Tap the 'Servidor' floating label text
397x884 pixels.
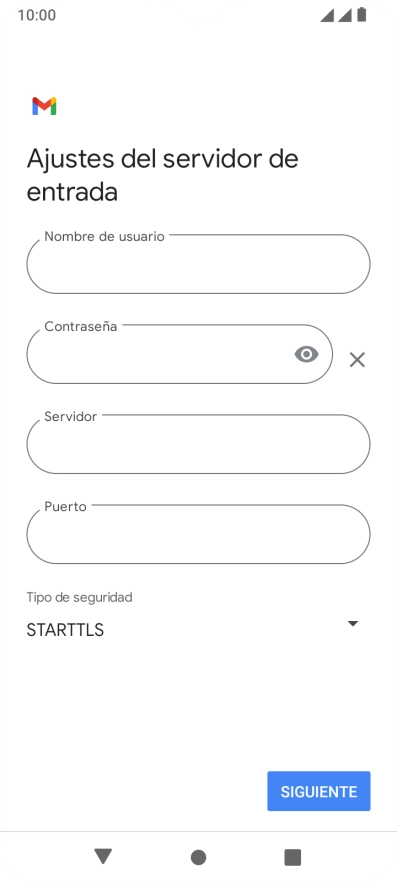[x=71, y=417]
